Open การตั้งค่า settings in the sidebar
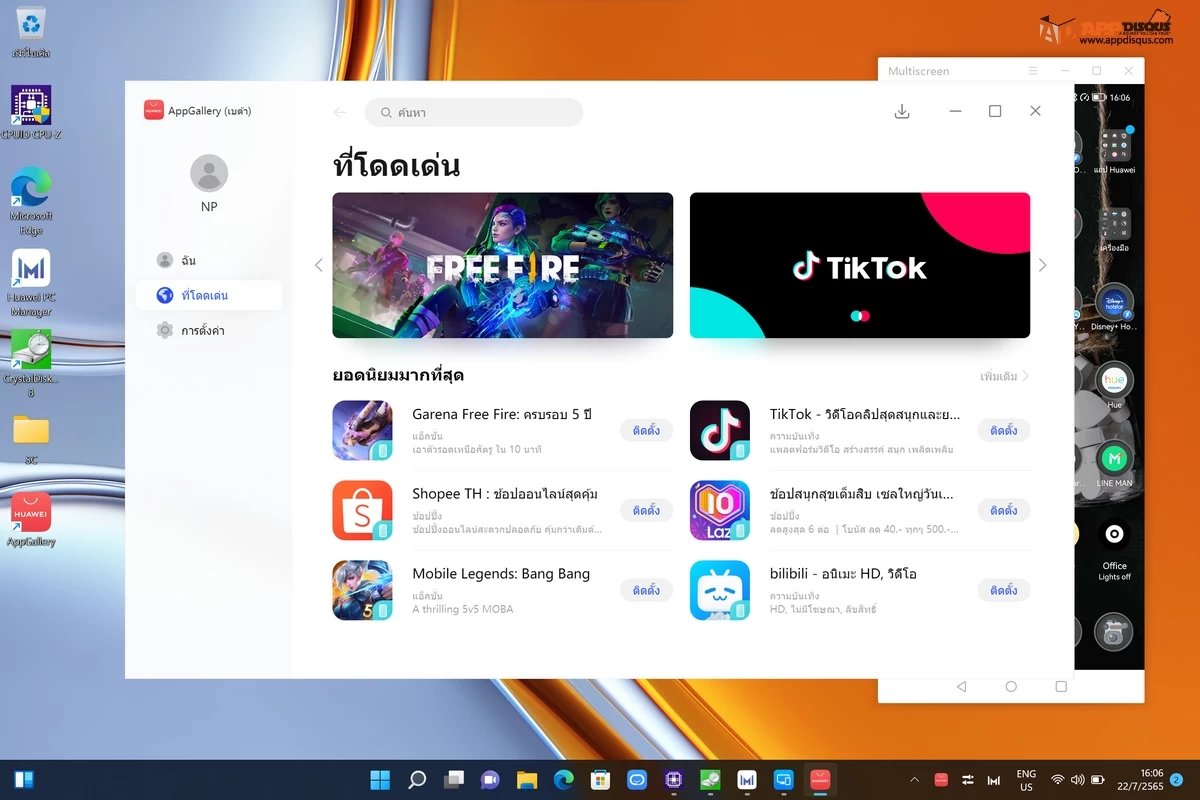 [x=209, y=330]
